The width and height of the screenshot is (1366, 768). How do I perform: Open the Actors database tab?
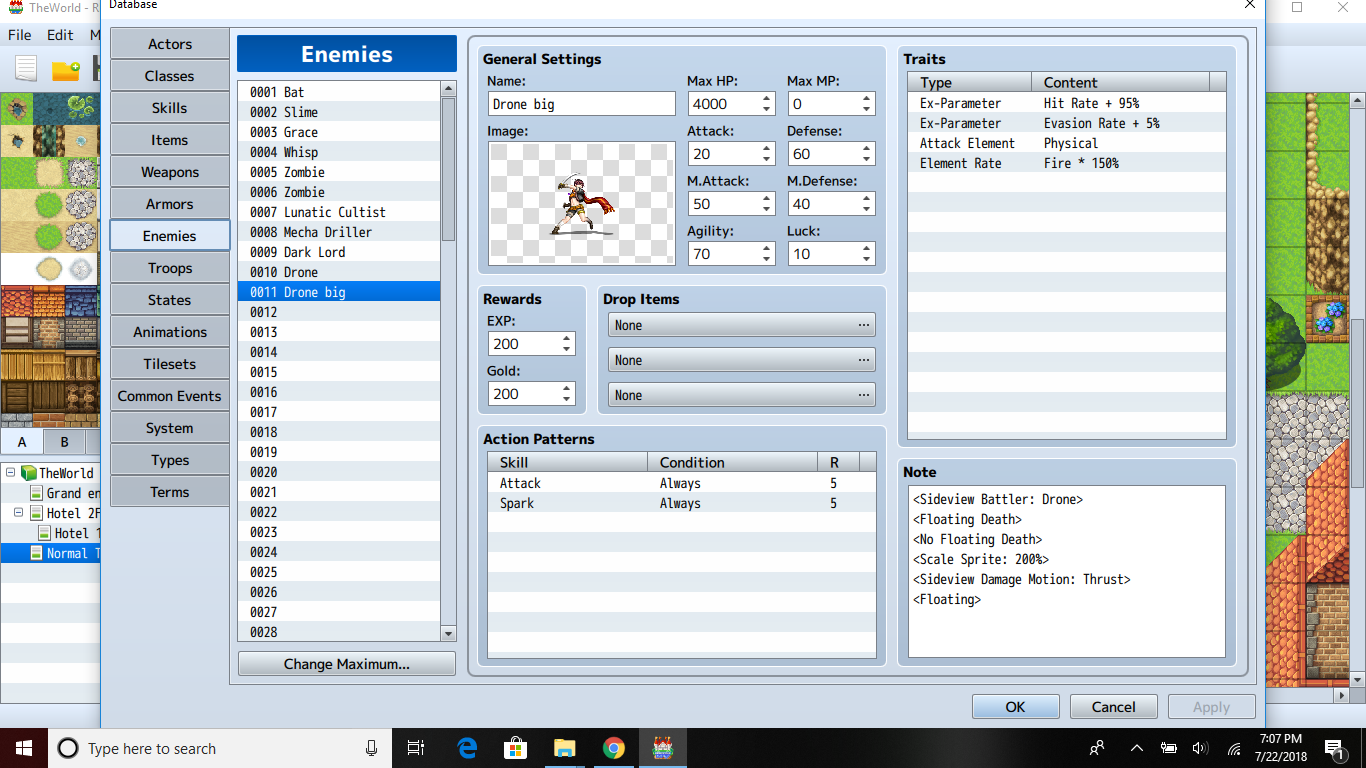[x=170, y=44]
